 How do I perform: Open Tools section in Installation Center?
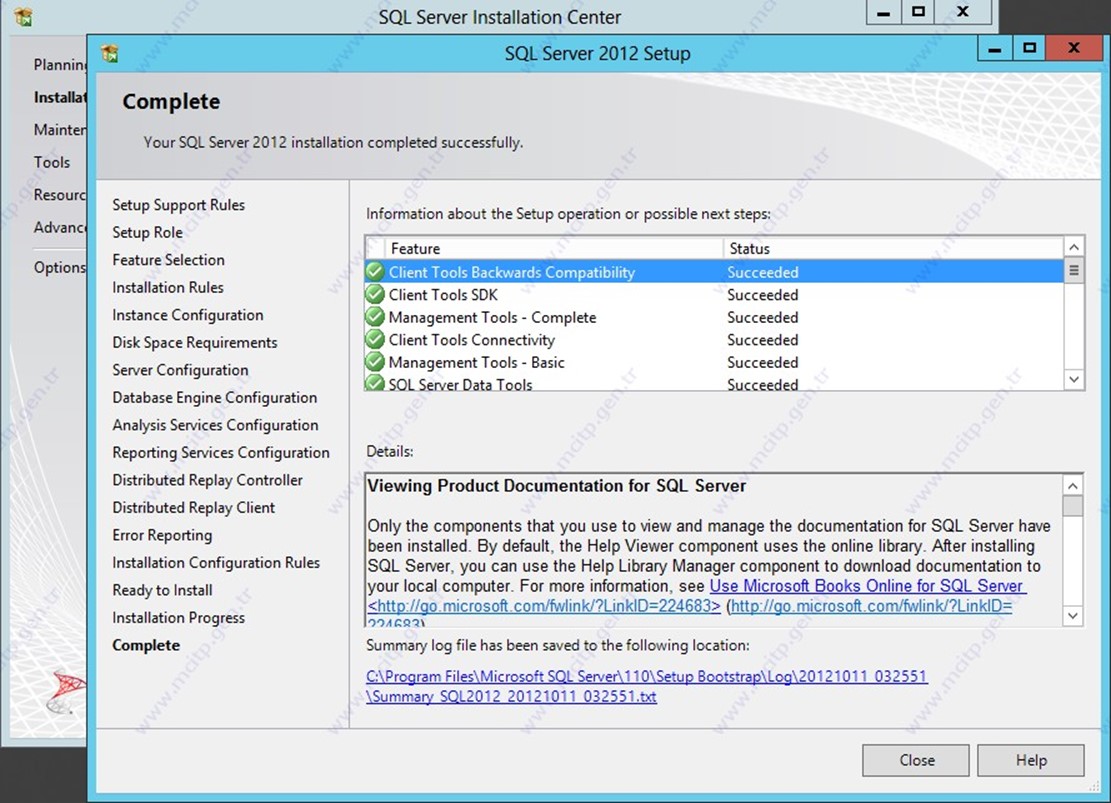coord(52,162)
